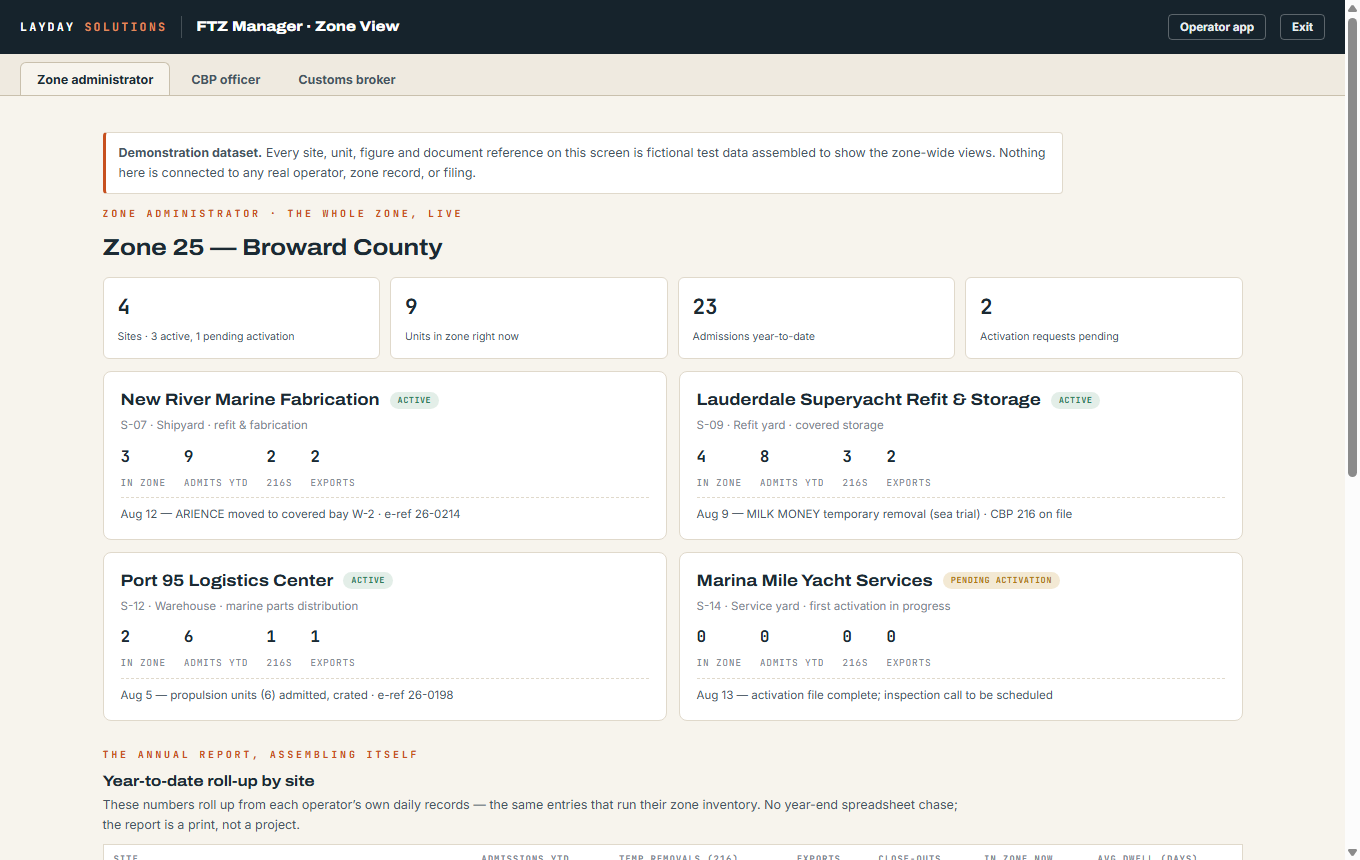The width and height of the screenshot is (1360, 860).
Task: Click the PENDING ACTIVATION badge
Action: [1001, 580]
